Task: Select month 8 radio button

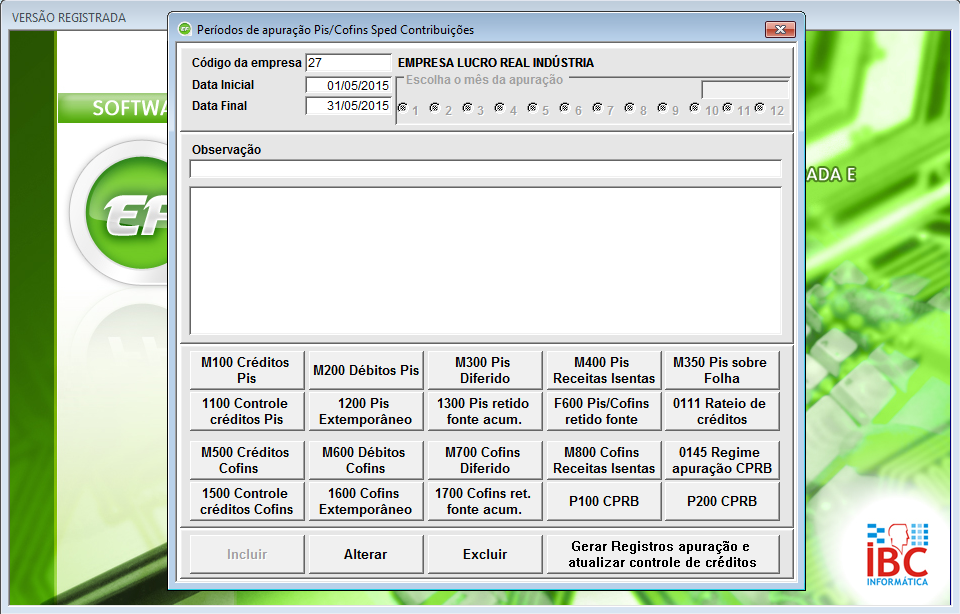Action: tap(629, 108)
